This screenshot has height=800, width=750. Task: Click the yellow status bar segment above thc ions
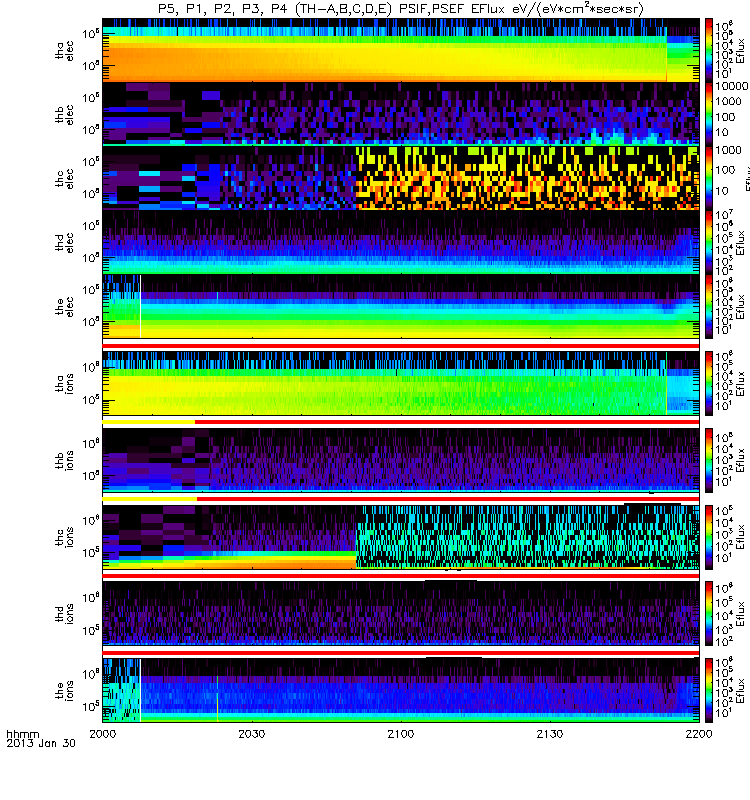coord(149,498)
